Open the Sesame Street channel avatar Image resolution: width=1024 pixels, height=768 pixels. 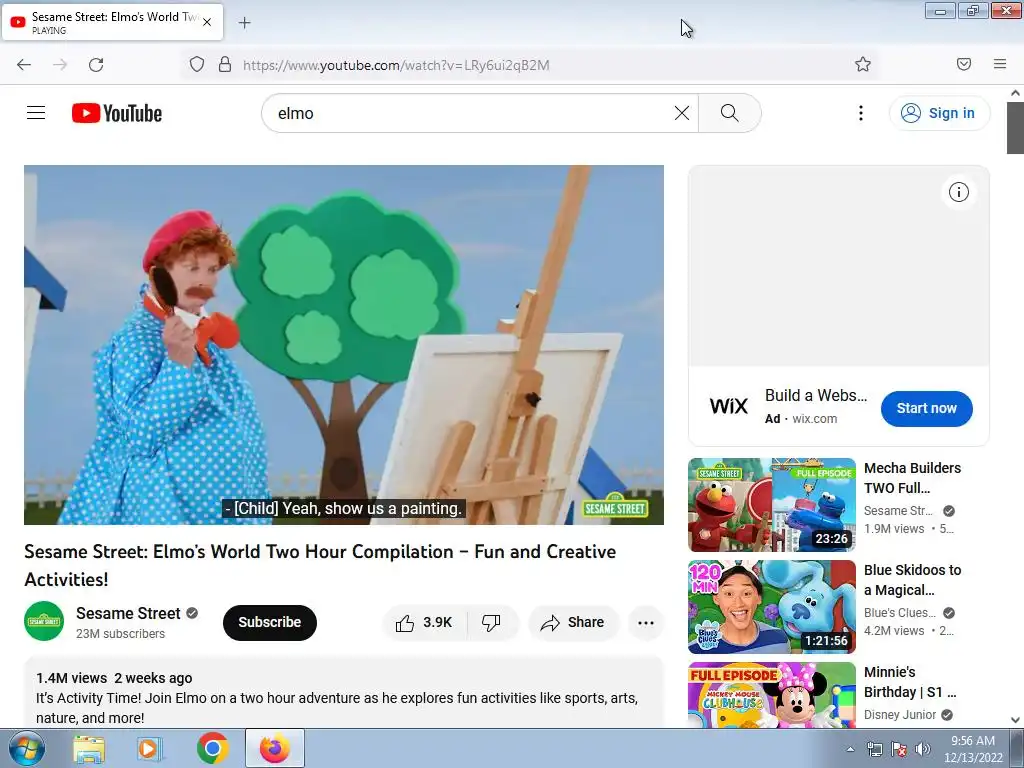point(44,621)
